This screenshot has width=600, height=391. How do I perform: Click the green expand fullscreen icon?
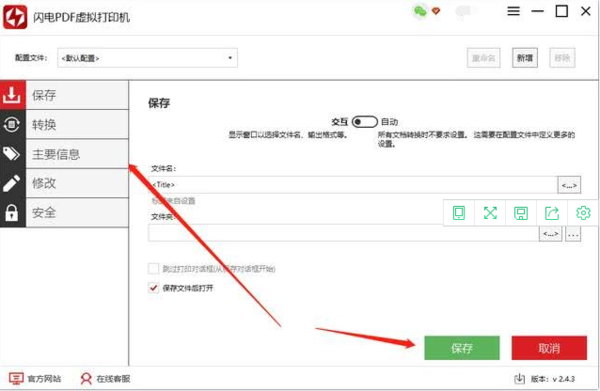tap(490, 213)
